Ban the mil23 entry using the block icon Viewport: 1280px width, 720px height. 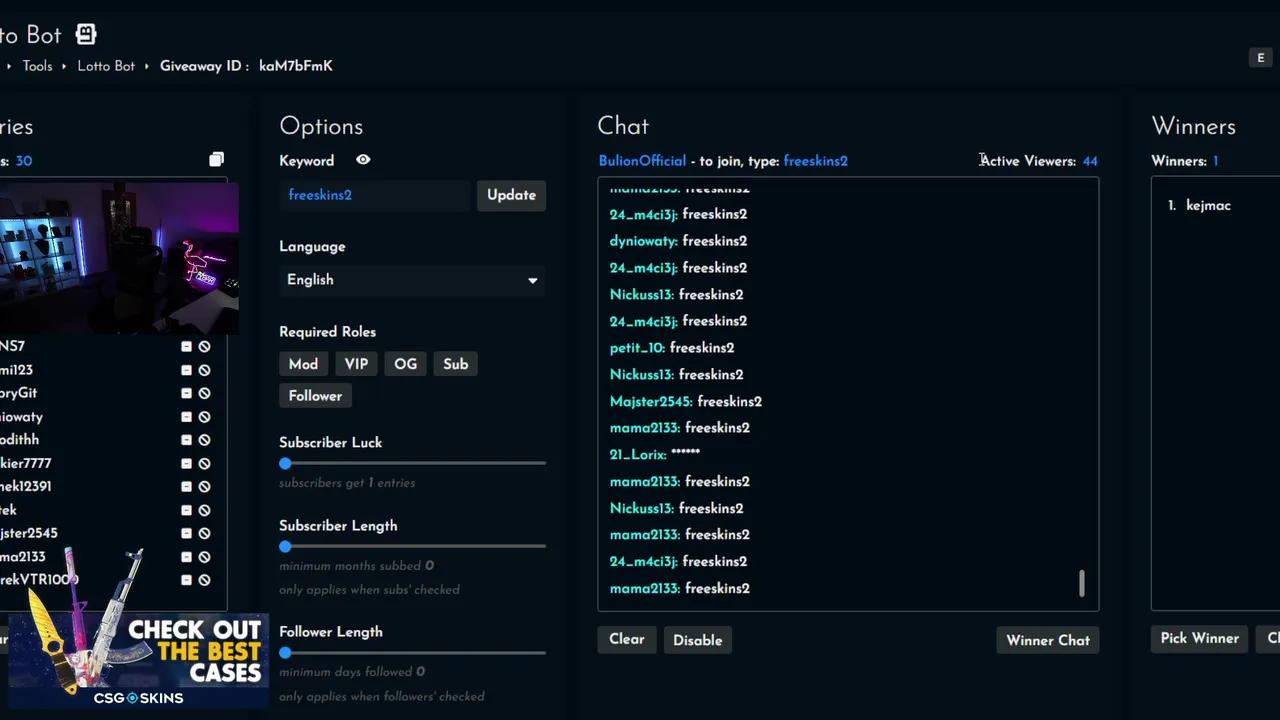[x=204, y=370]
